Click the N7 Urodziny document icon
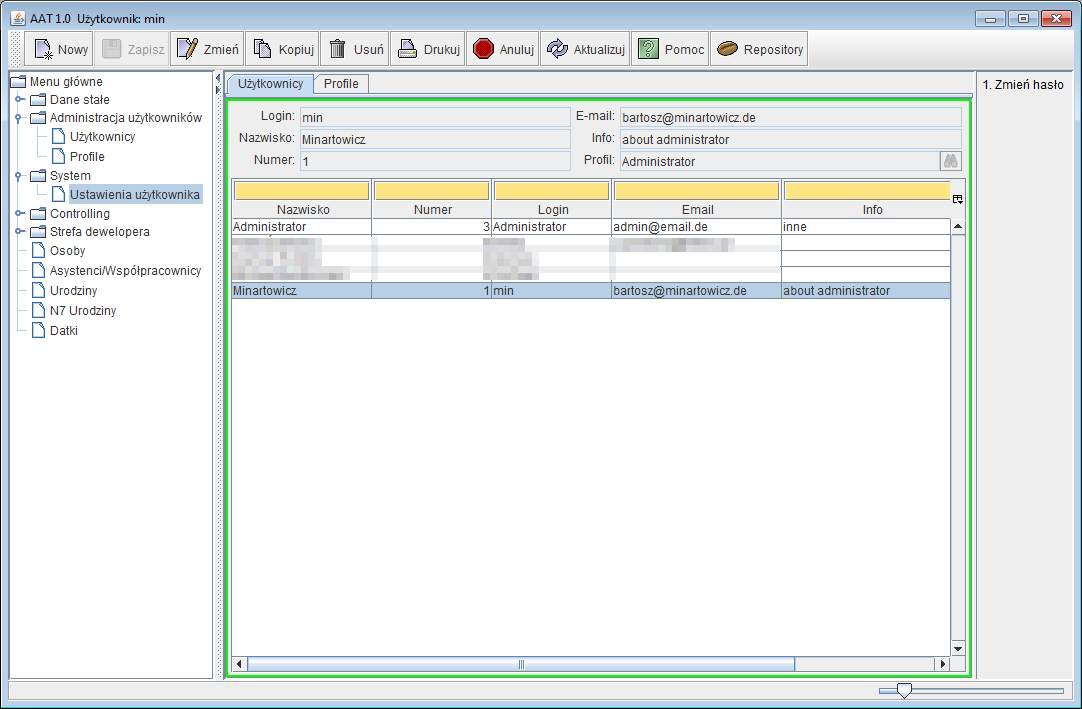 [39, 310]
